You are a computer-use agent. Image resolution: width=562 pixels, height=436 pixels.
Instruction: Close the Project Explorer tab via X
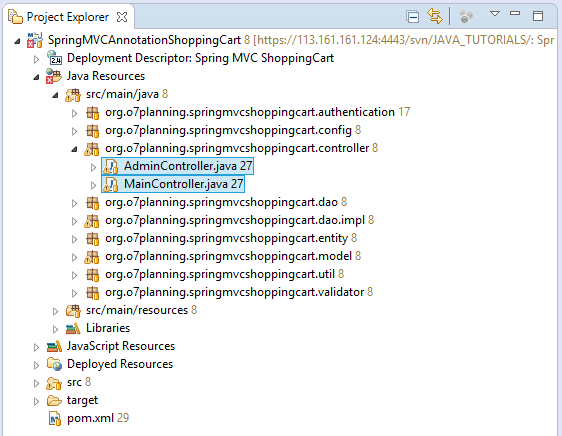(x=122, y=17)
